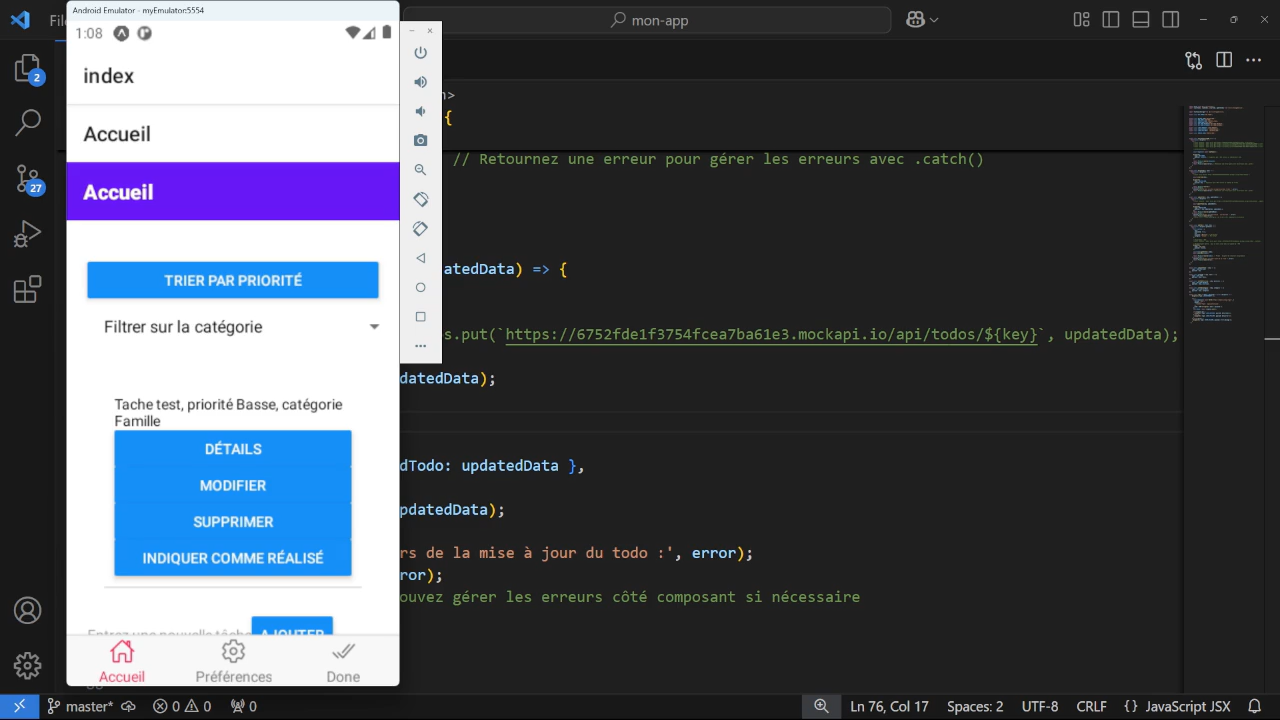Increase volume using the emulator toolbar icon
The image size is (1280, 720).
coord(420,82)
